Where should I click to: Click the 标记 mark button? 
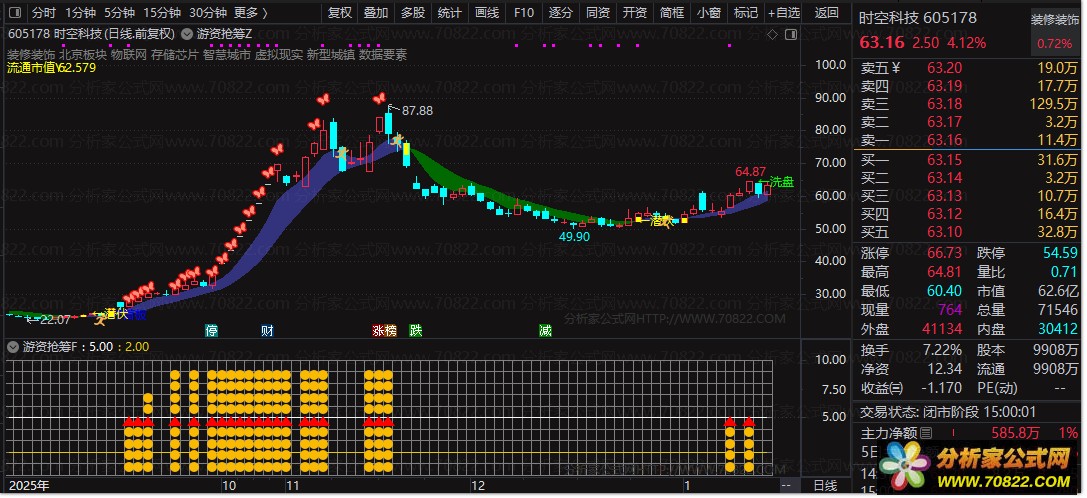(x=745, y=12)
